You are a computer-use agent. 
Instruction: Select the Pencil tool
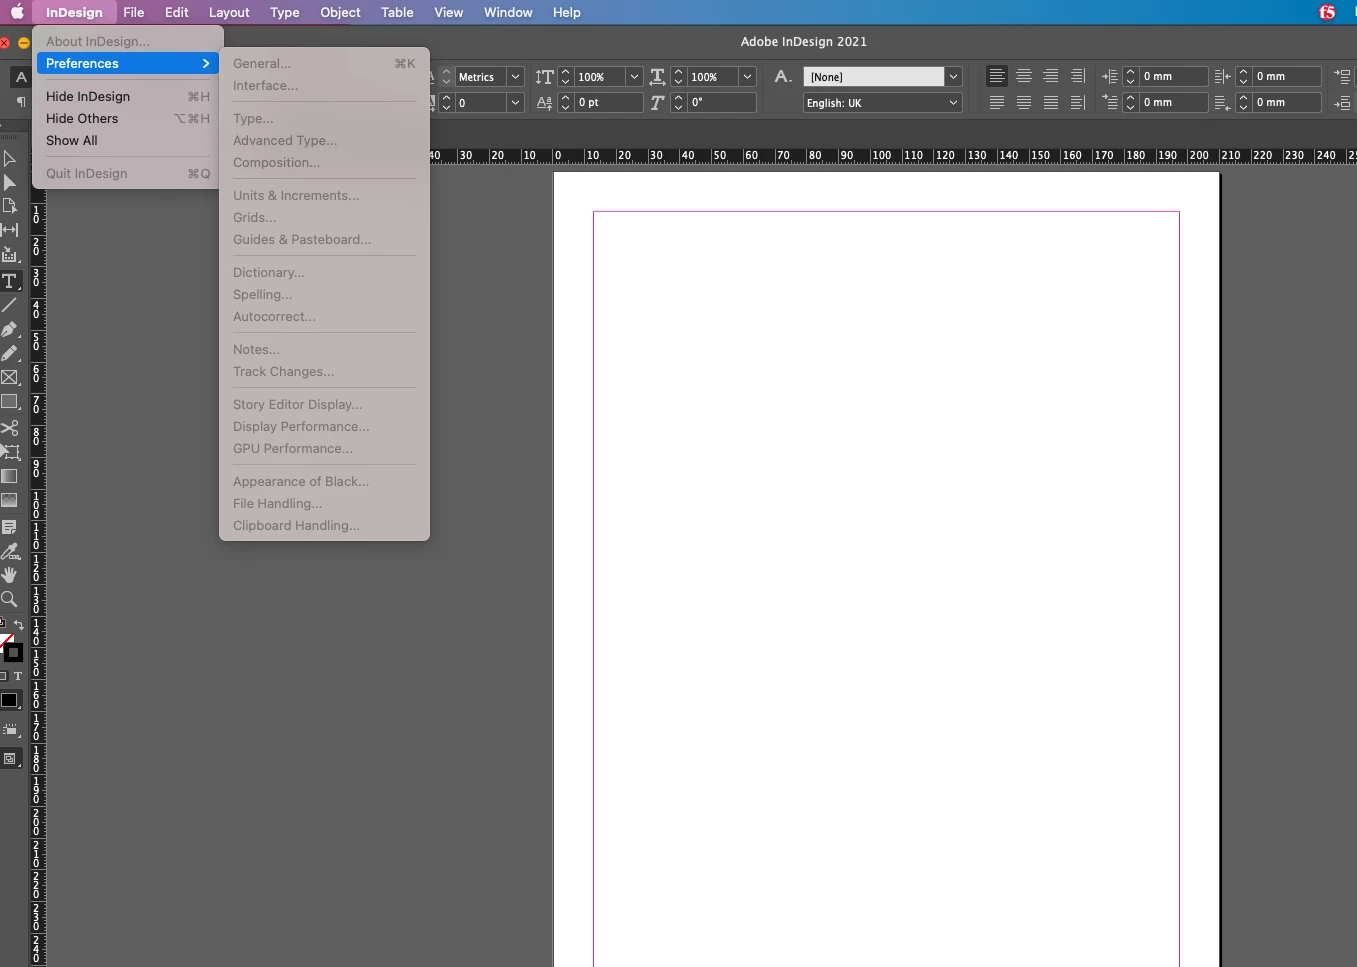(9, 353)
